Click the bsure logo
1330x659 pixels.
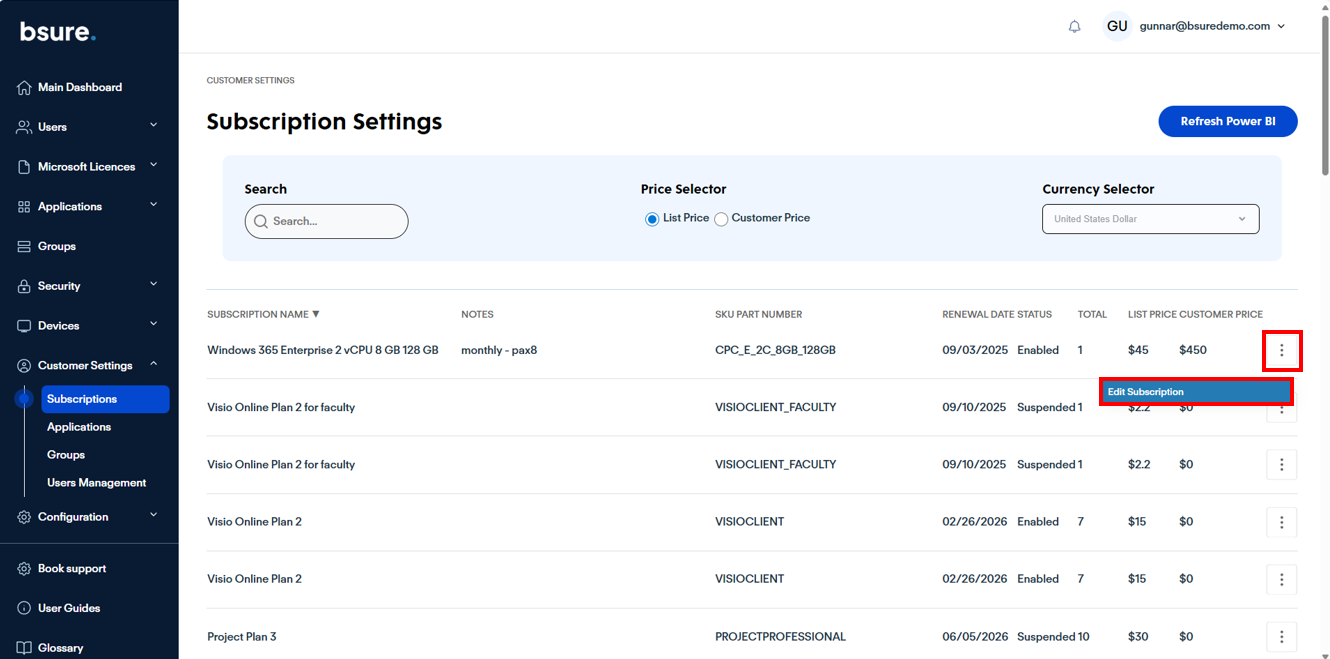tap(58, 32)
